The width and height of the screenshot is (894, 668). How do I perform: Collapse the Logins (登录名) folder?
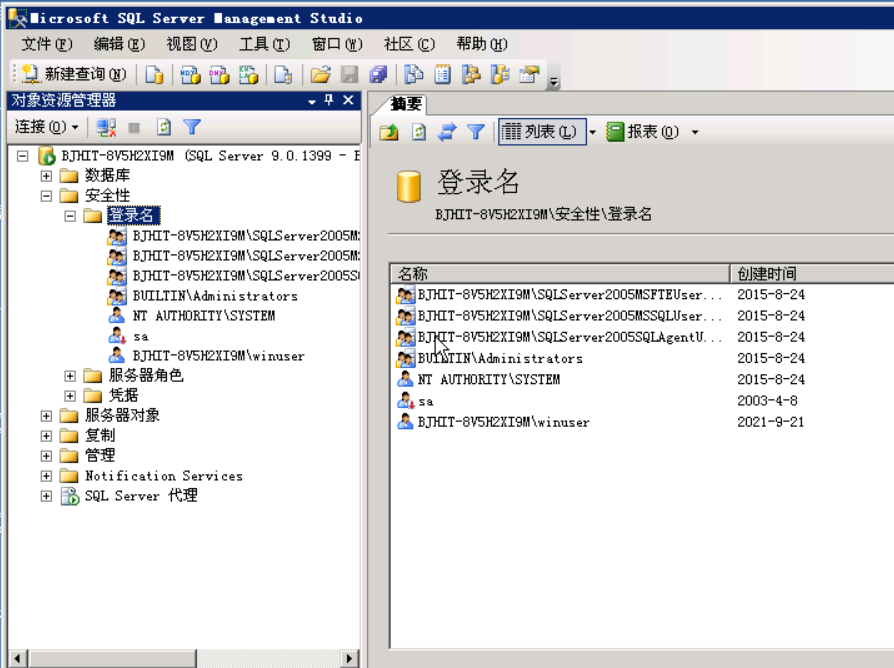(70, 216)
